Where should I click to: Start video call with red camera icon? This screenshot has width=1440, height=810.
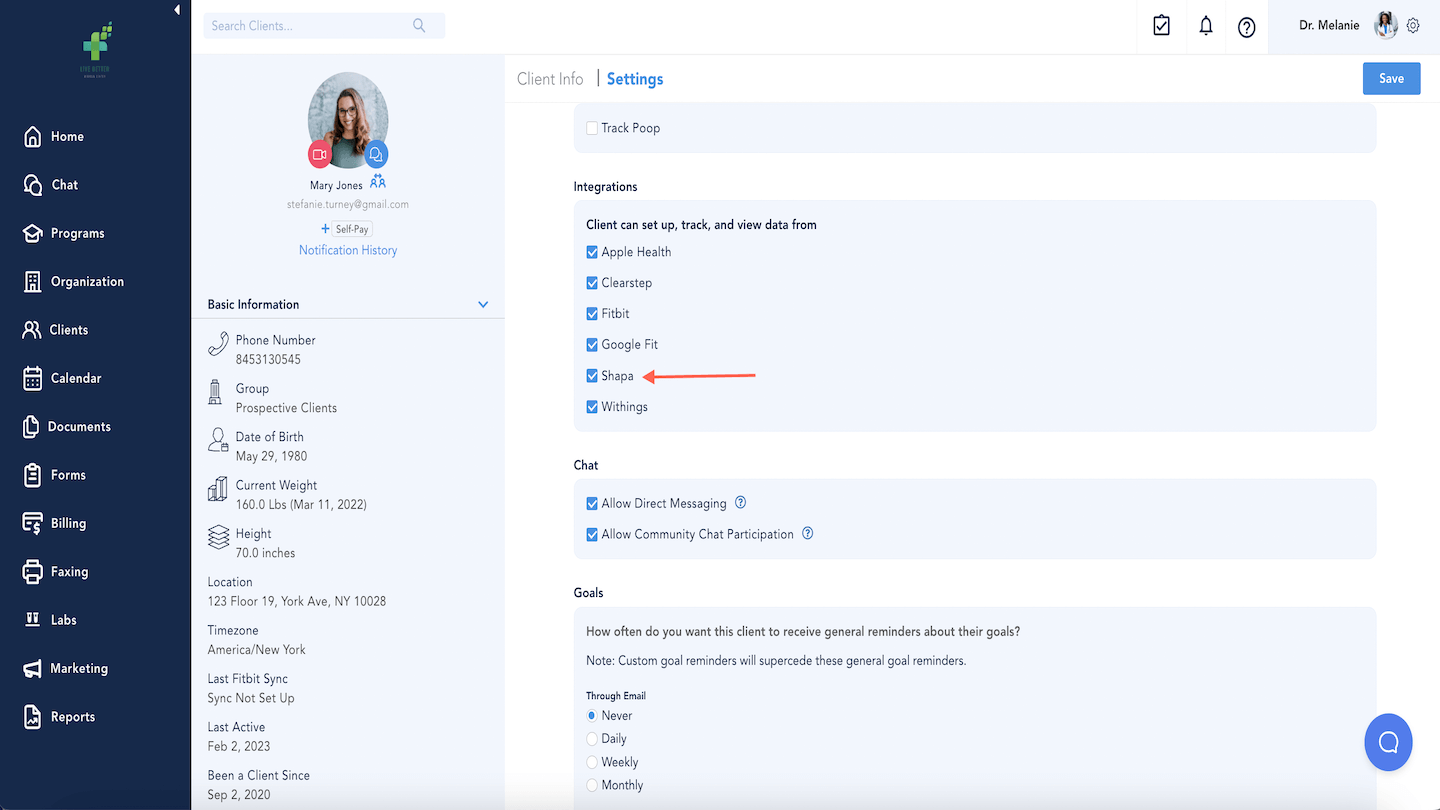coord(320,155)
